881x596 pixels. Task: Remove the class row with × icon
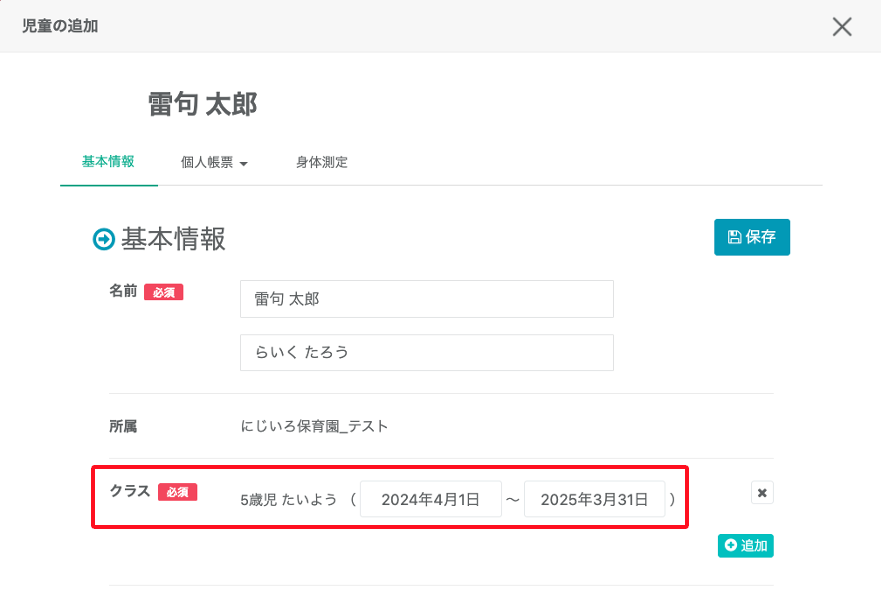pos(762,493)
